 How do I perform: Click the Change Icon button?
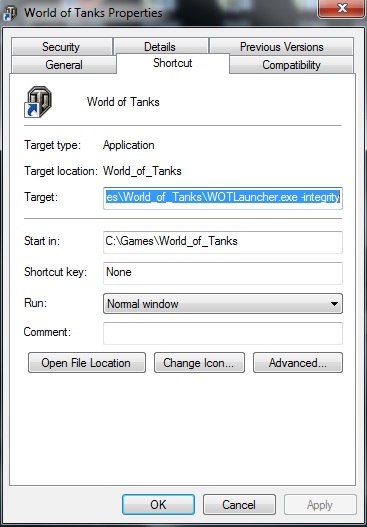(199, 363)
